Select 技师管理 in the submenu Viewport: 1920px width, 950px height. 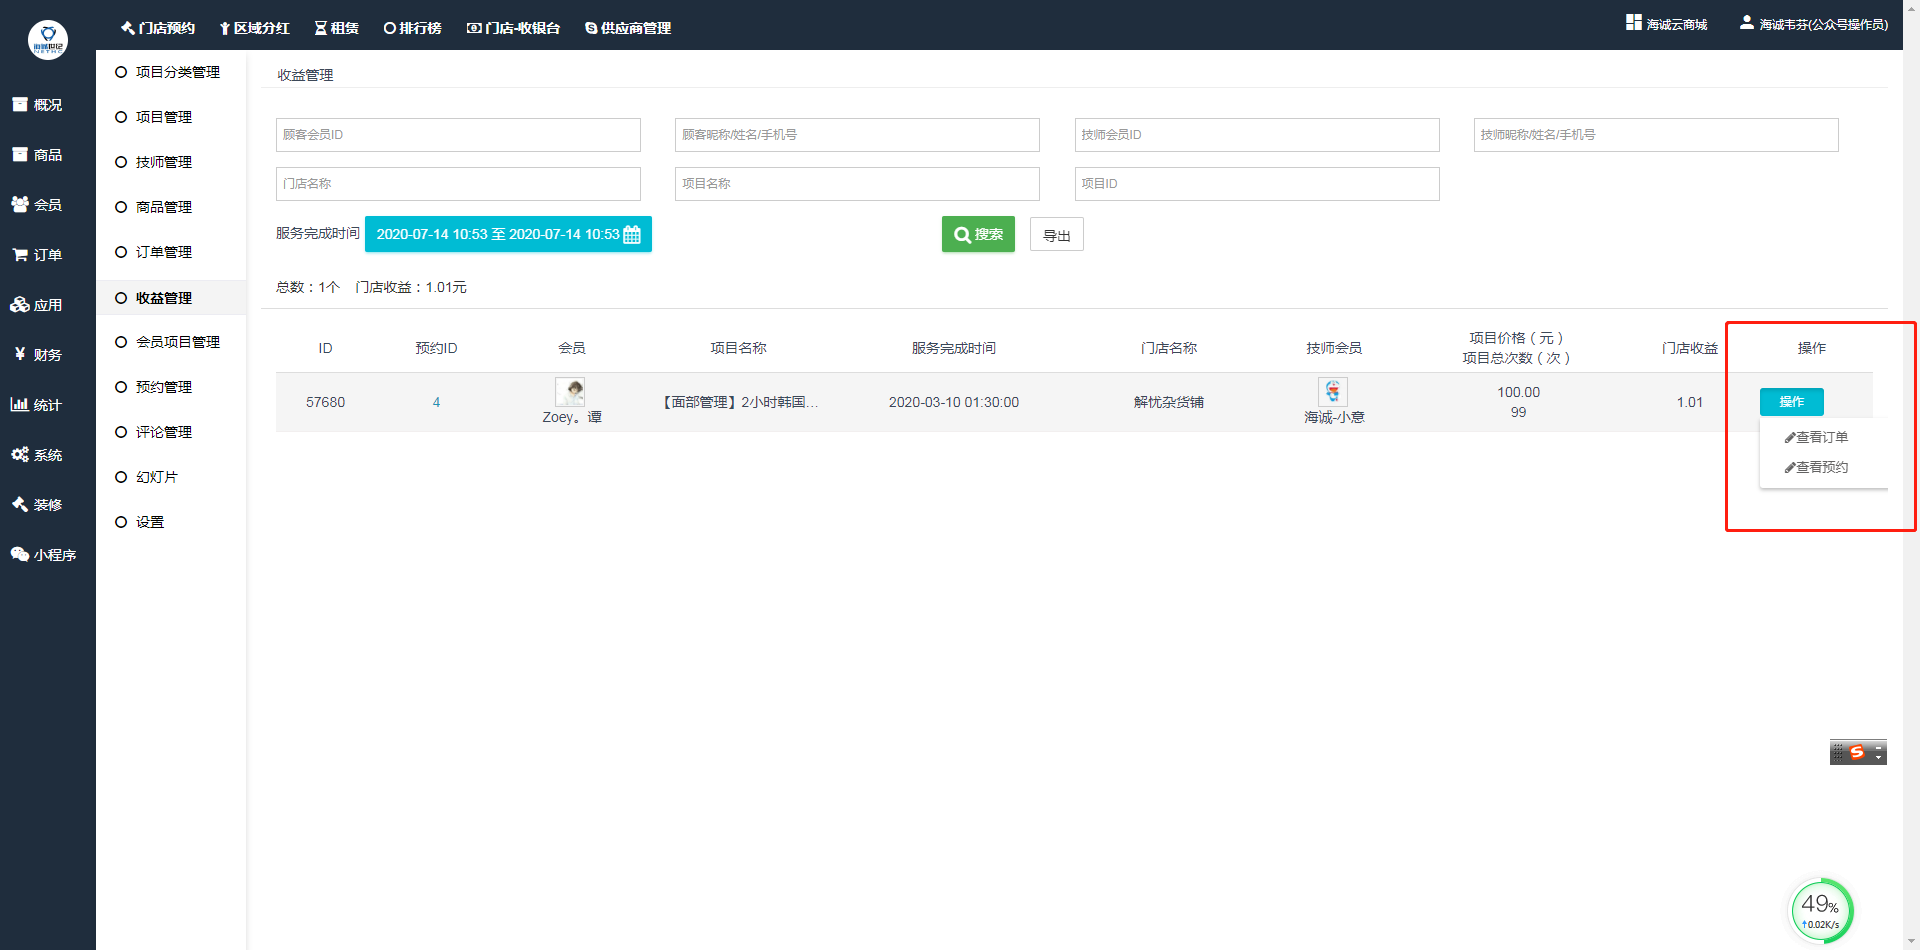[x=154, y=162]
